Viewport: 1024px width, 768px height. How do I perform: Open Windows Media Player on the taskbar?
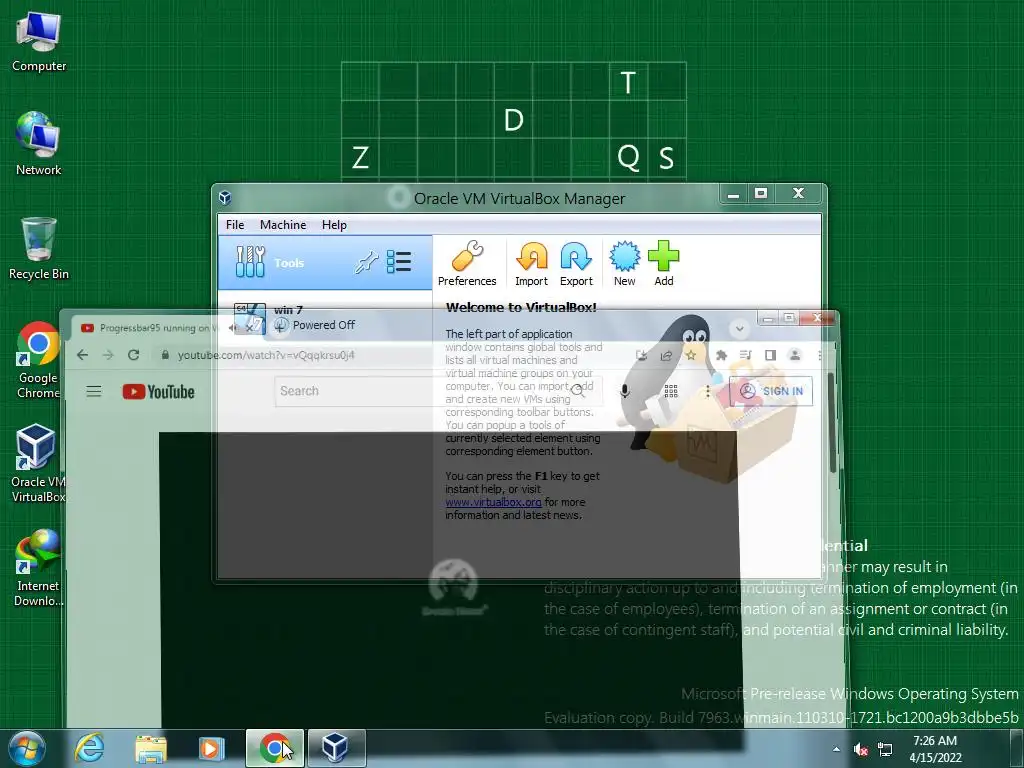click(x=211, y=748)
